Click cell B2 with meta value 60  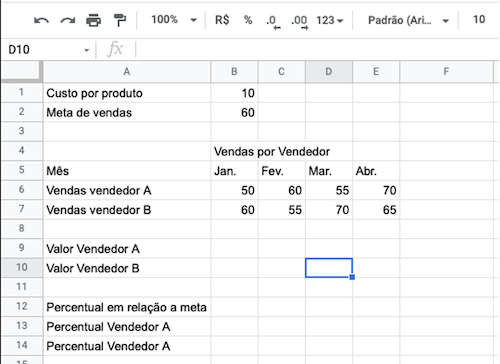pos(234,112)
